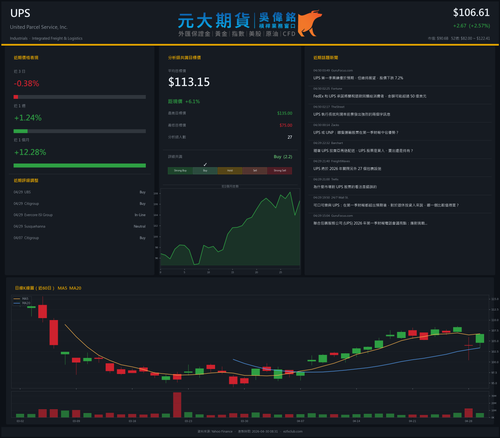Click the Strong Sell rating segment

click(x=280, y=171)
